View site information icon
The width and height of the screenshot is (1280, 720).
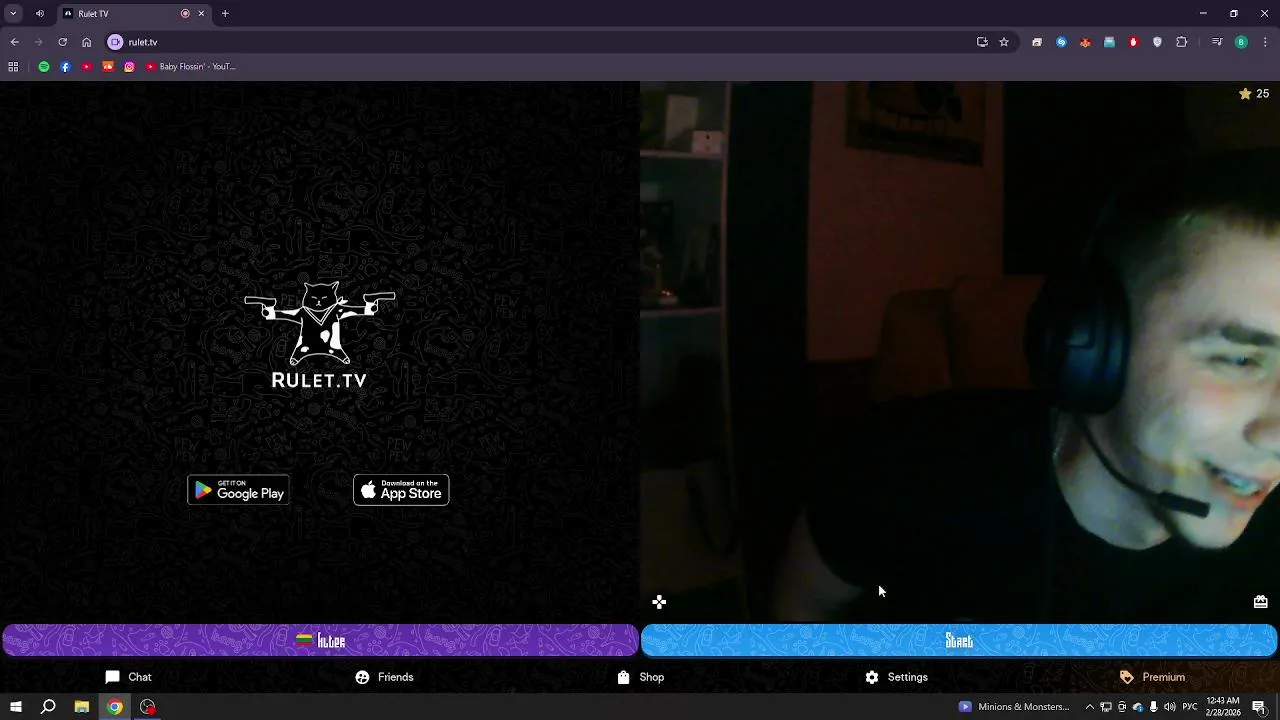coord(115,42)
